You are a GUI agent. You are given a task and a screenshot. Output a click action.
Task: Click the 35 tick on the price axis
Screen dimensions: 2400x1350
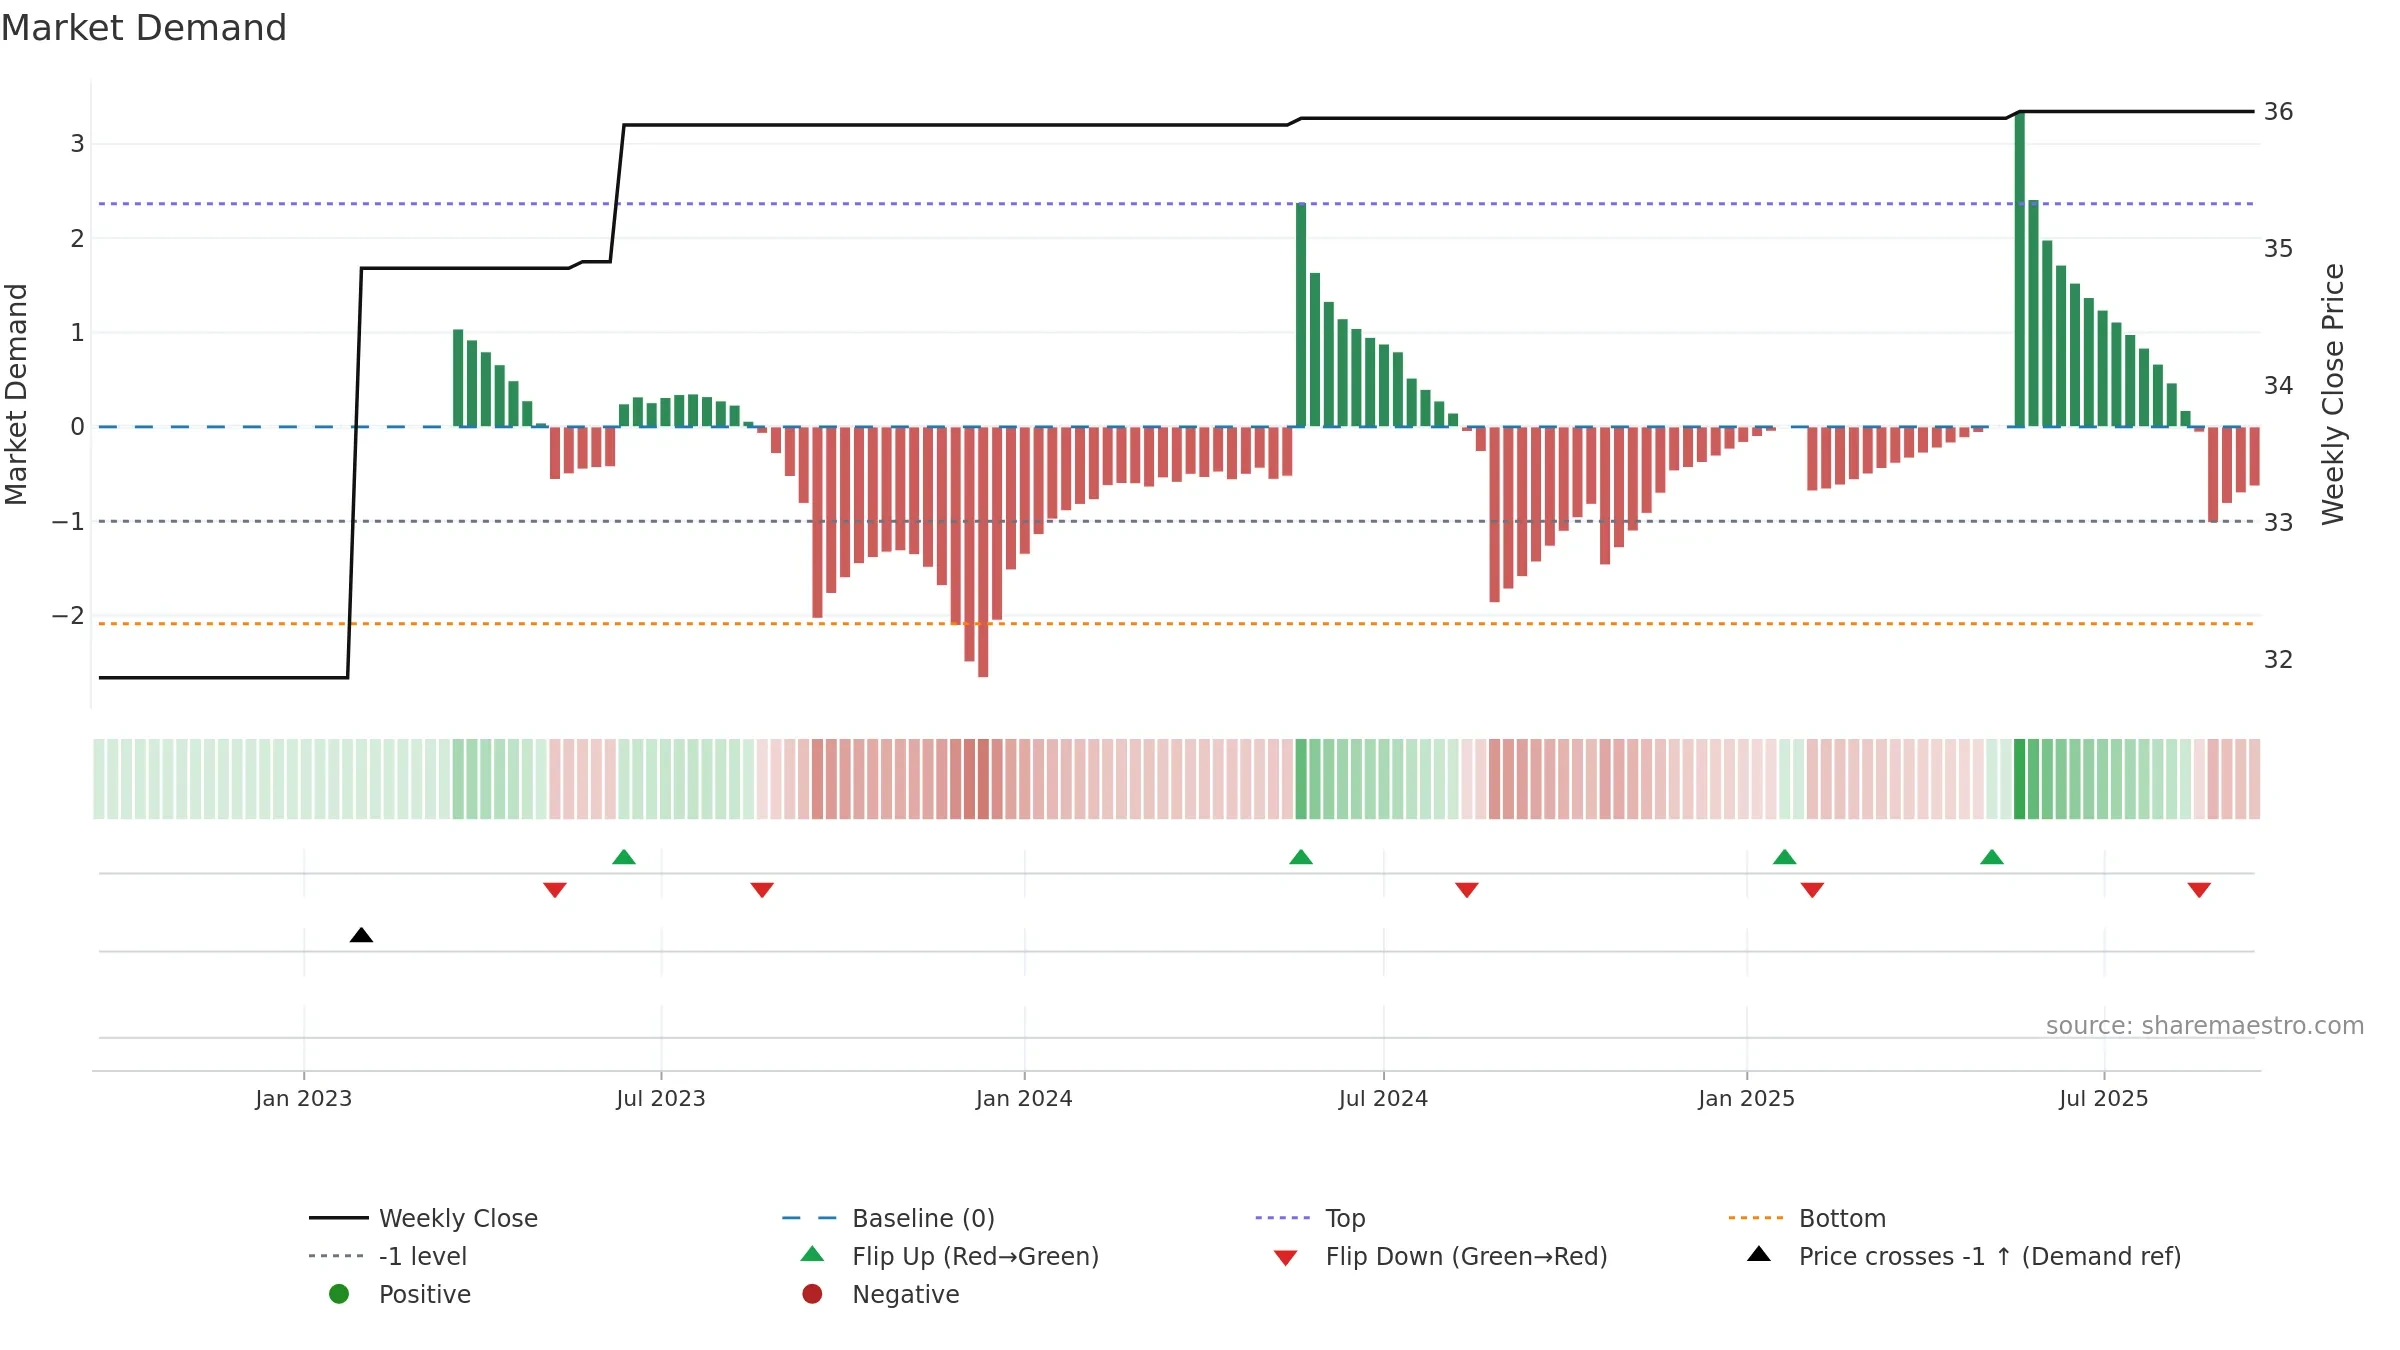(2278, 248)
